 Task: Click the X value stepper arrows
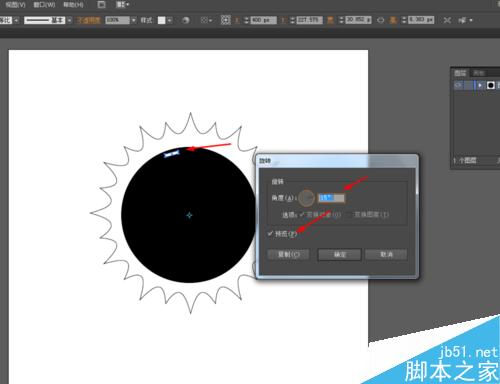(247, 20)
